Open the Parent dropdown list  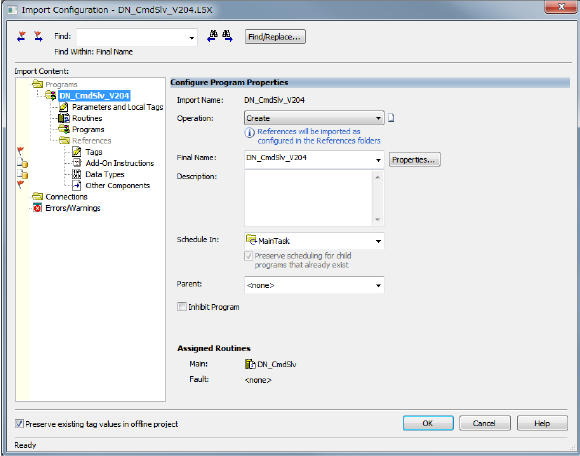pyautogui.click(x=314, y=285)
